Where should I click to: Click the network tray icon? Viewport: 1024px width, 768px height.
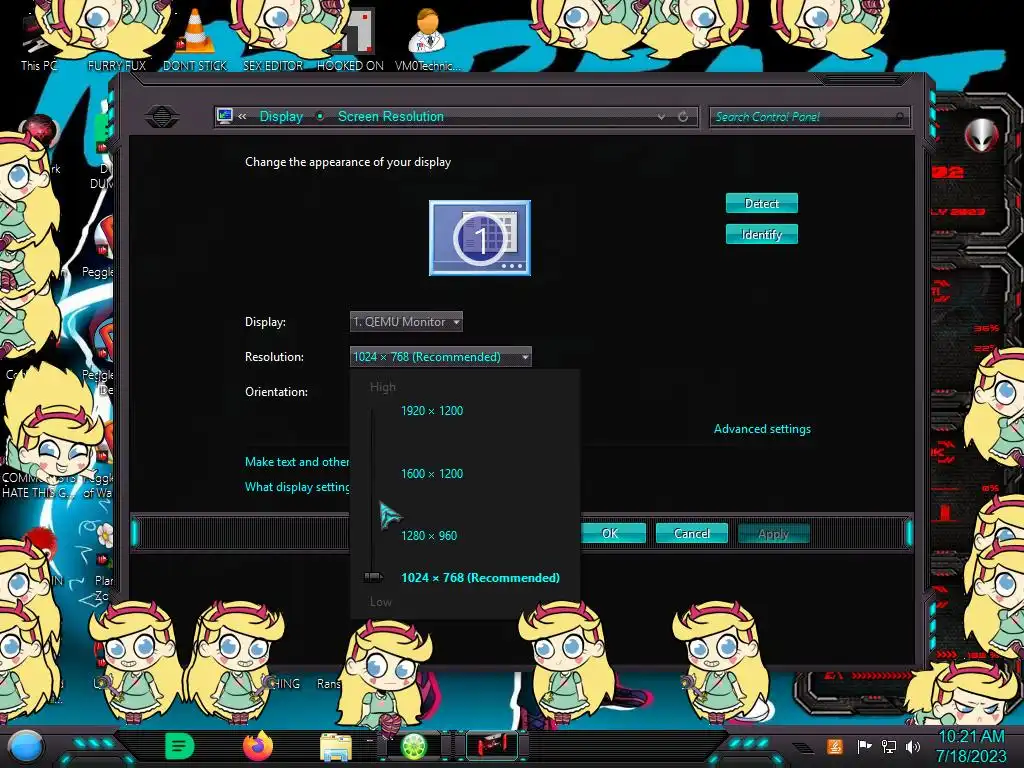889,746
